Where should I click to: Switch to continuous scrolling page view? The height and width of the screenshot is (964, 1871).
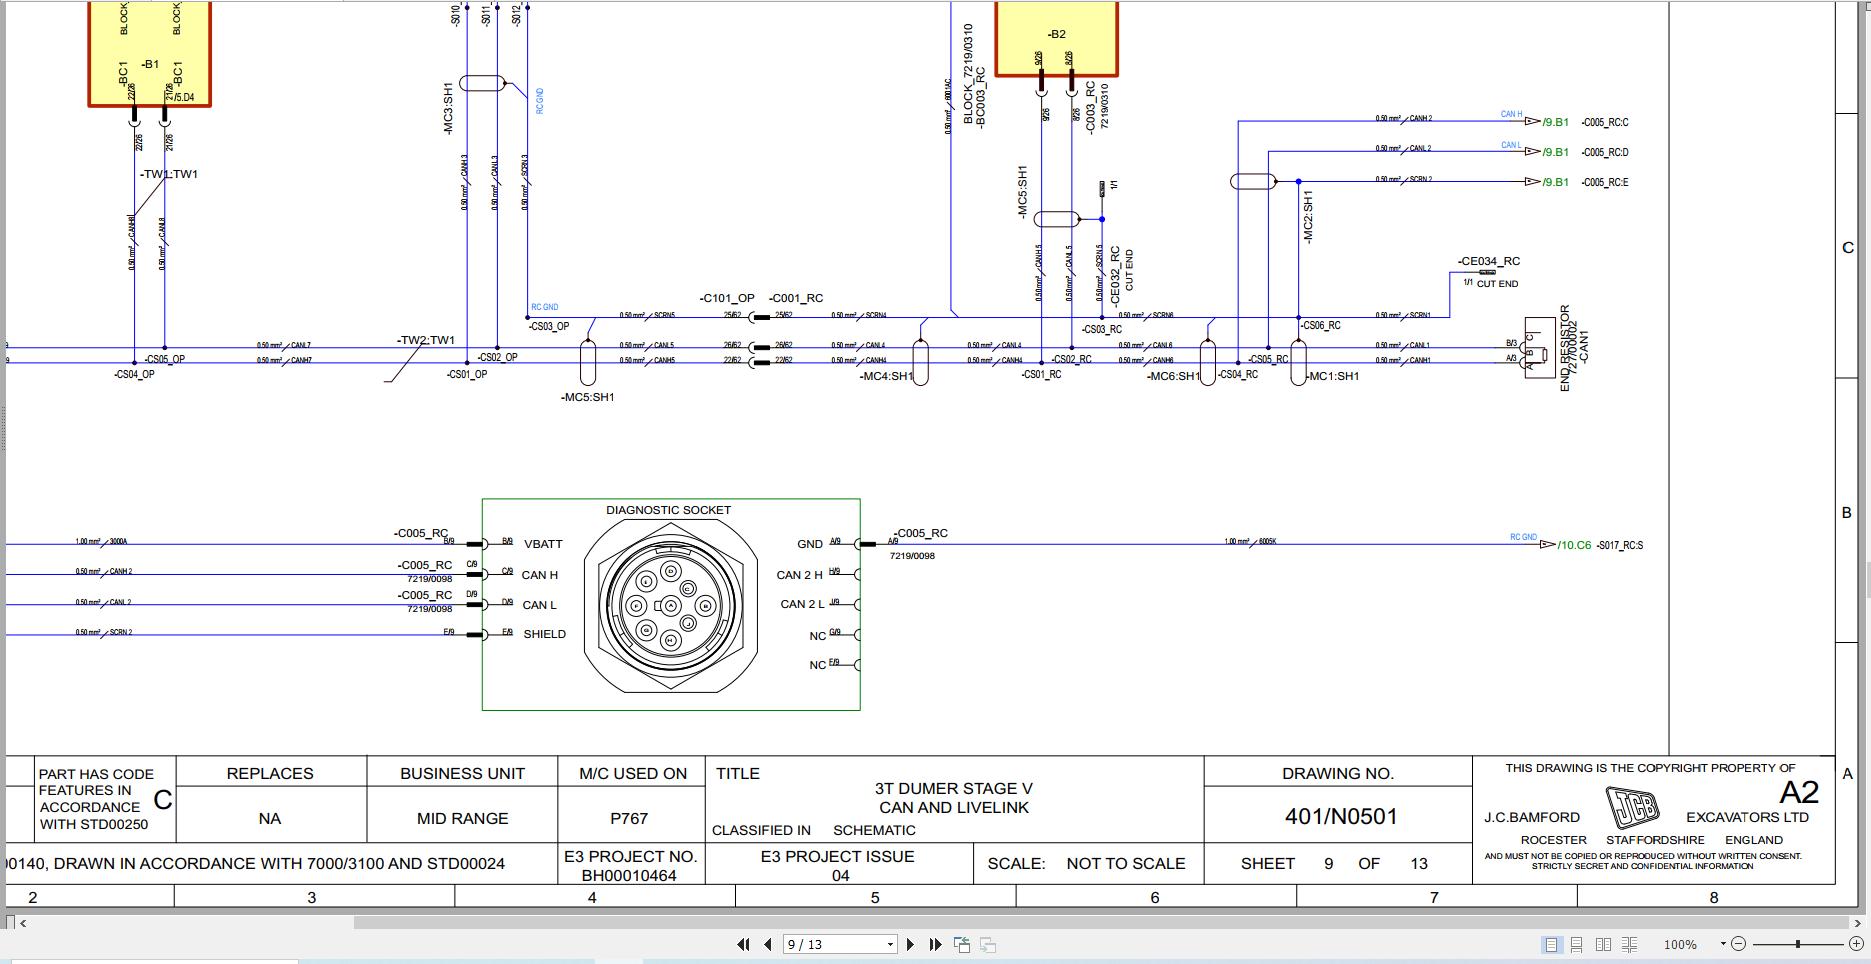click(1576, 944)
